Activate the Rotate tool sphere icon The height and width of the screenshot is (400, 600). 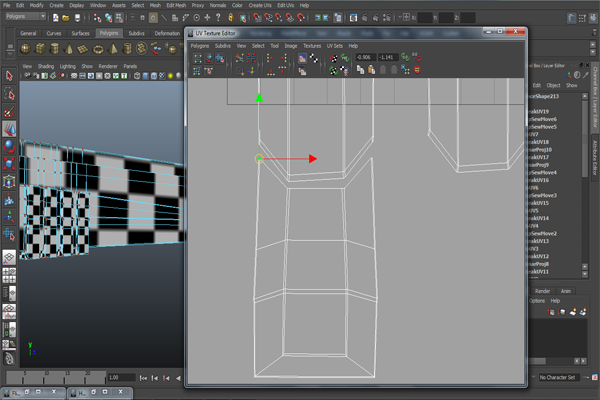coord(9,146)
